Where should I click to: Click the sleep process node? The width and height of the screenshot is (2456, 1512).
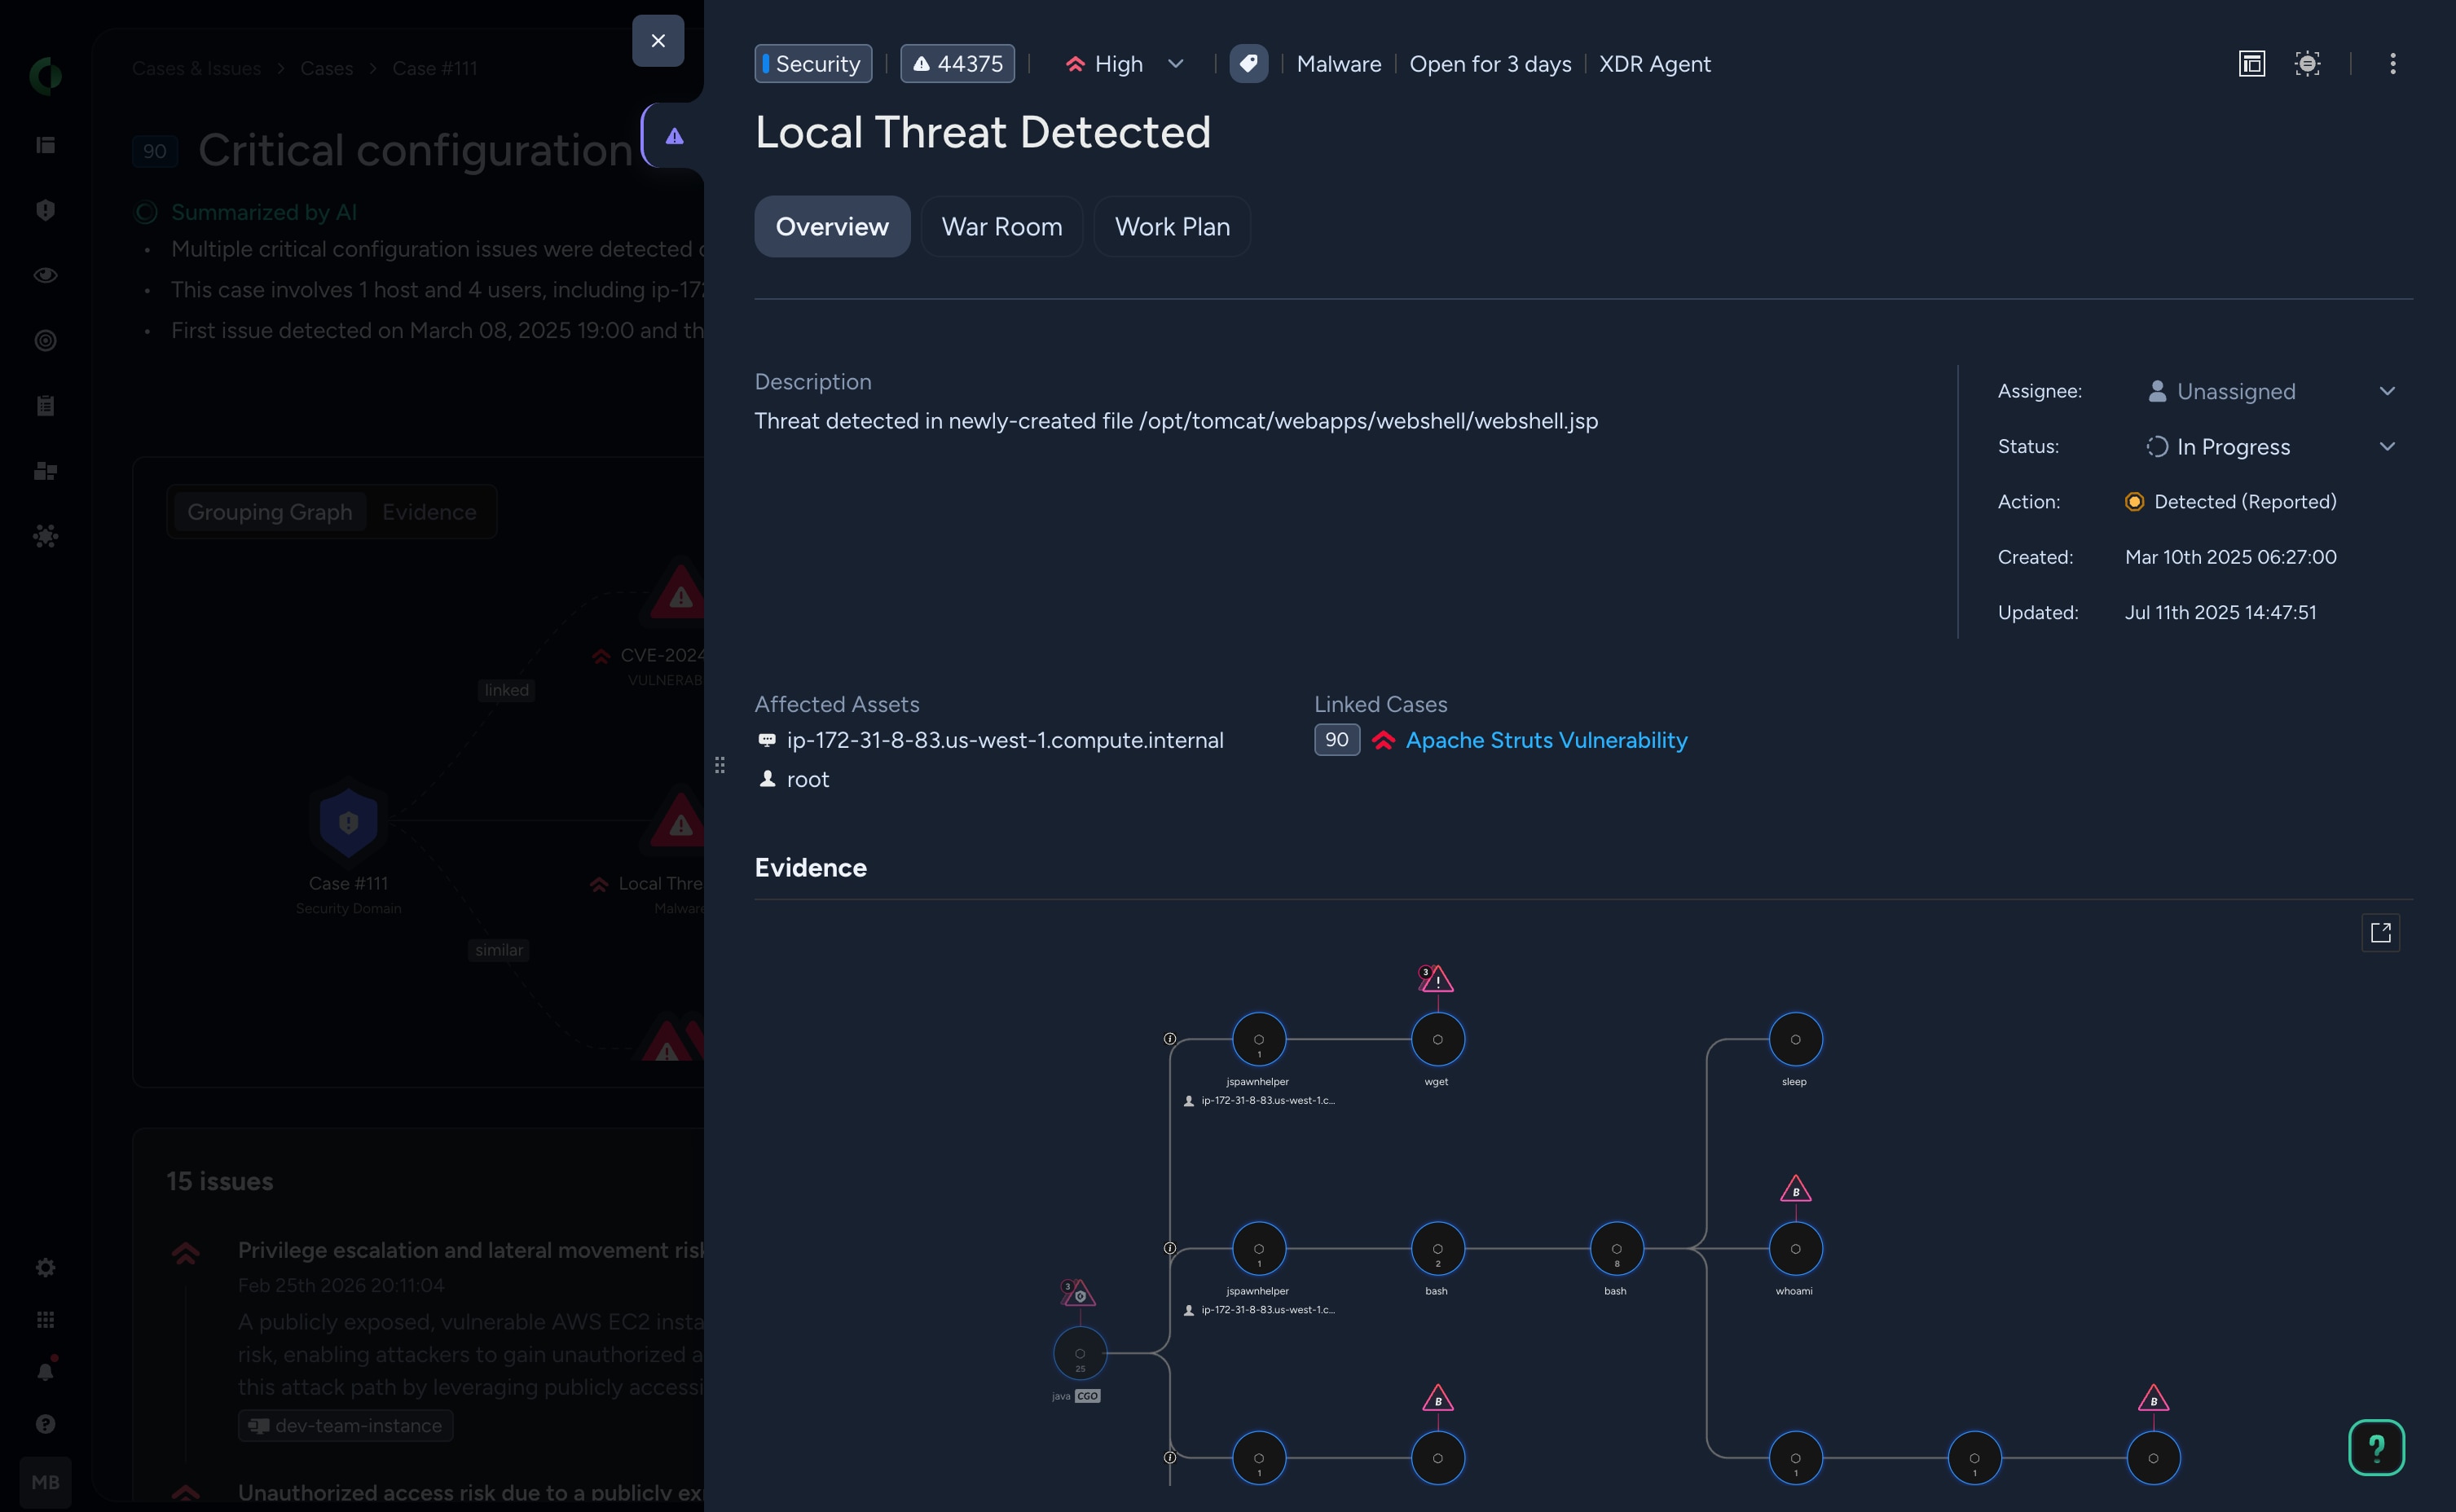(x=1795, y=1039)
